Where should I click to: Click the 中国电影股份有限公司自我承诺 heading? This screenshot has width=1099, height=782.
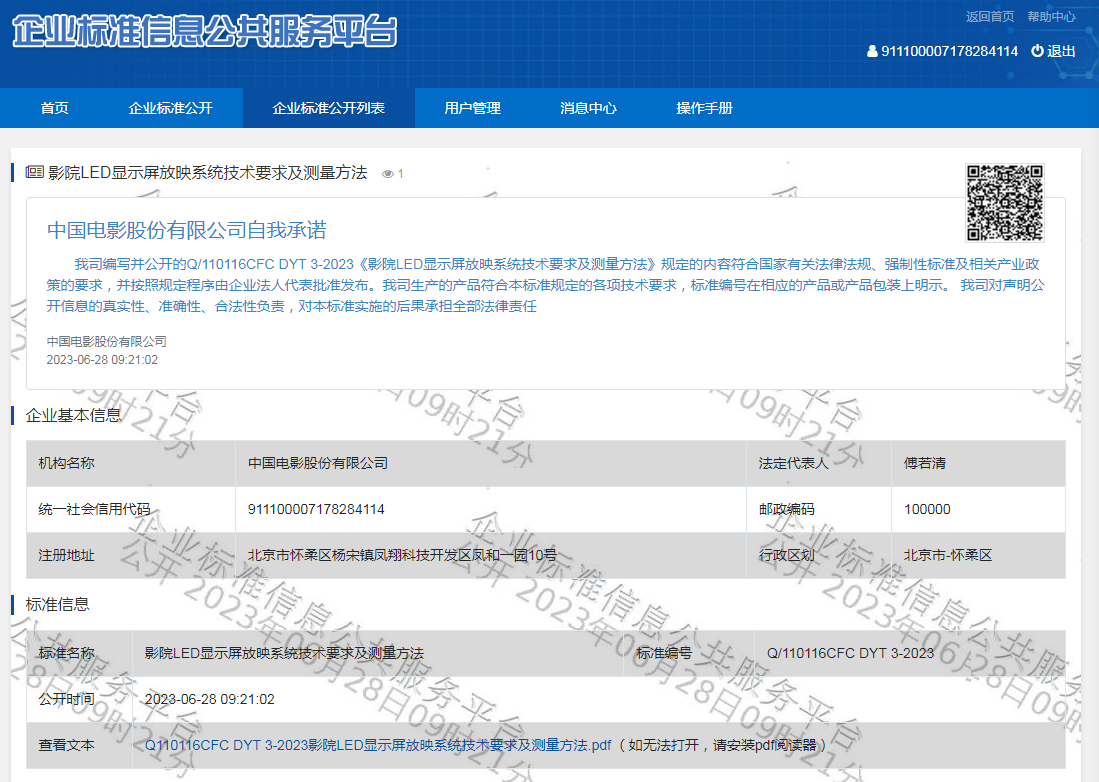pyautogui.click(x=186, y=230)
